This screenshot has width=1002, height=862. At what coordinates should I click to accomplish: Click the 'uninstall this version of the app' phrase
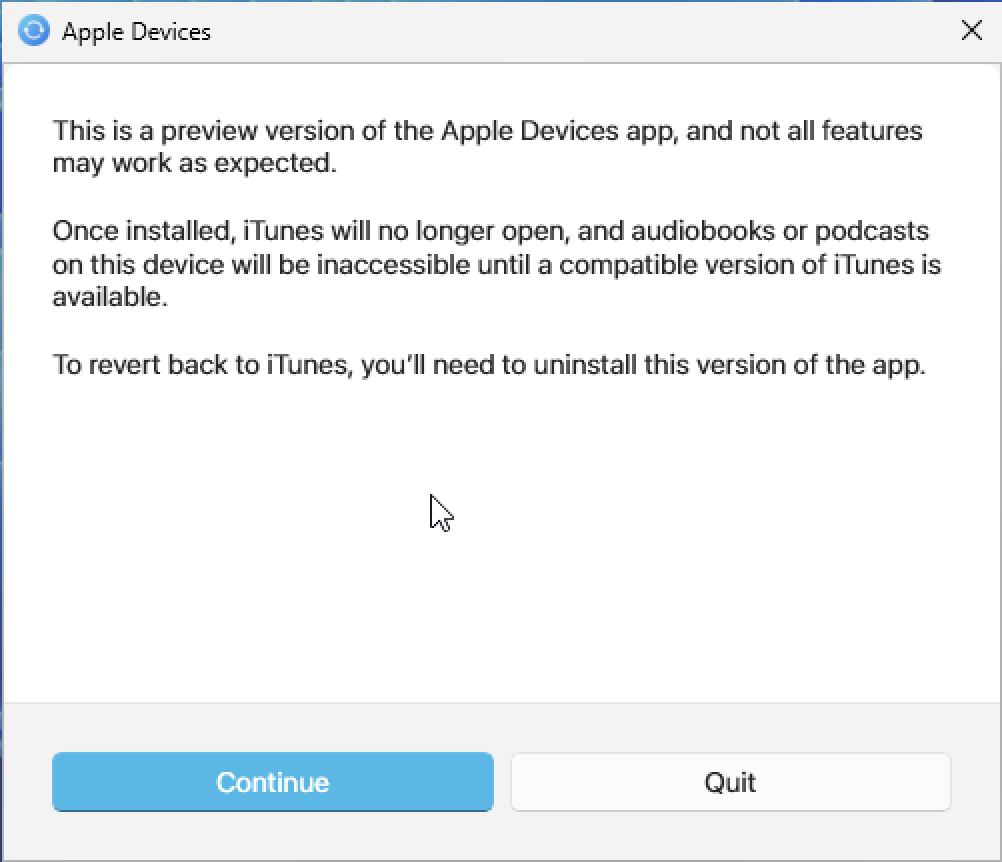[729, 365]
